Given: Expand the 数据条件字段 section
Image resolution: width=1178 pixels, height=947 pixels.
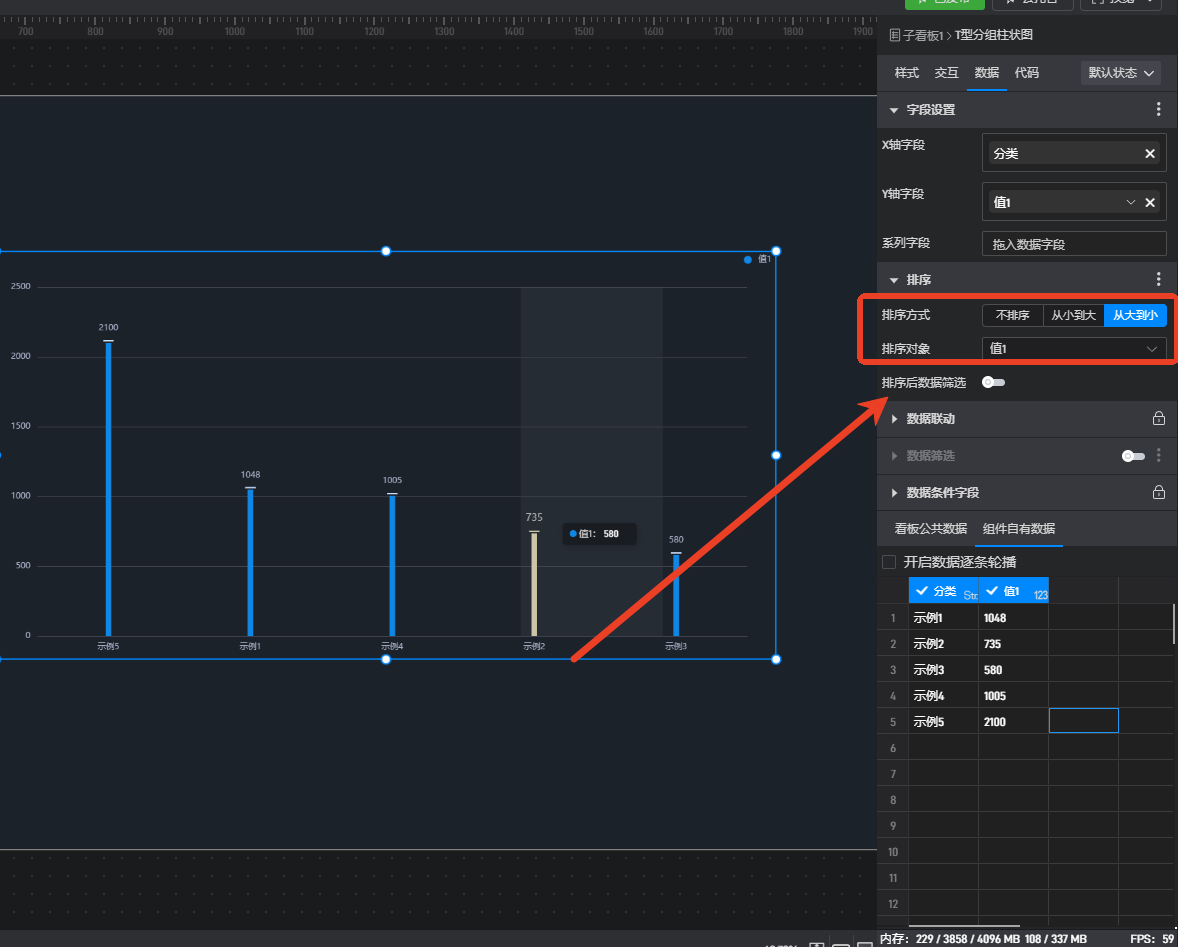Looking at the screenshot, I should point(894,493).
